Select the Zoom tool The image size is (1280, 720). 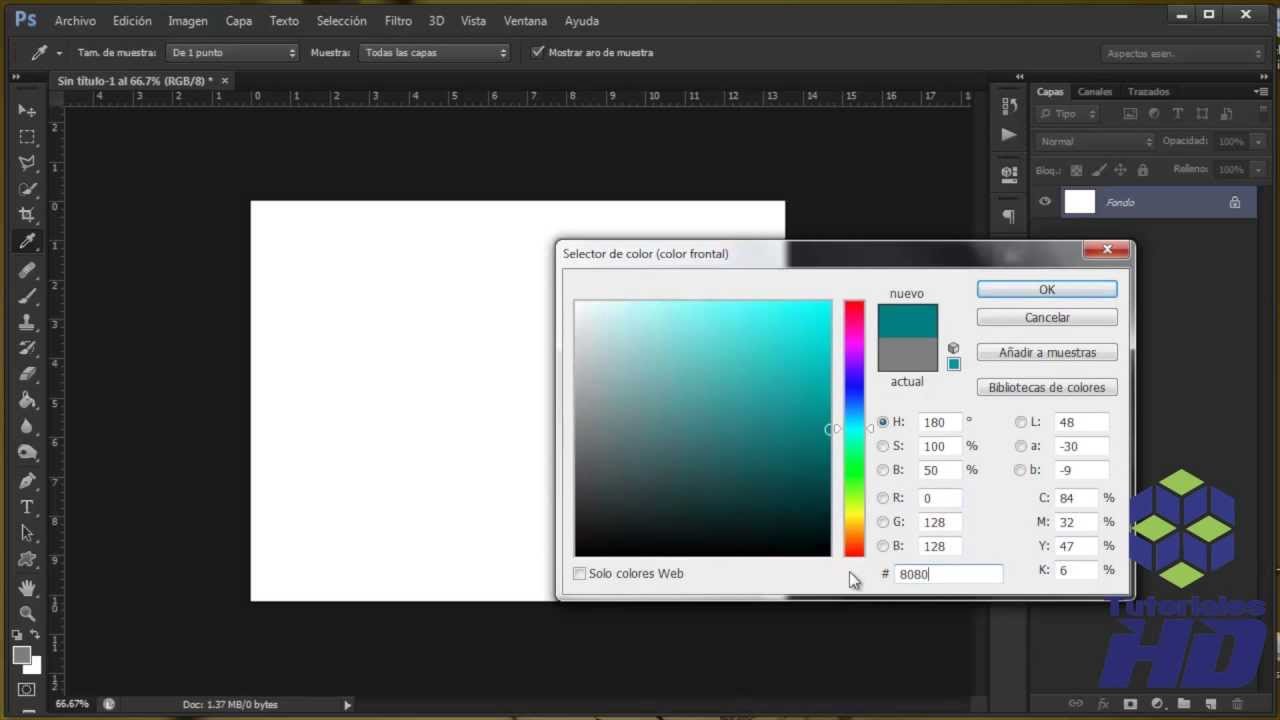point(27,613)
